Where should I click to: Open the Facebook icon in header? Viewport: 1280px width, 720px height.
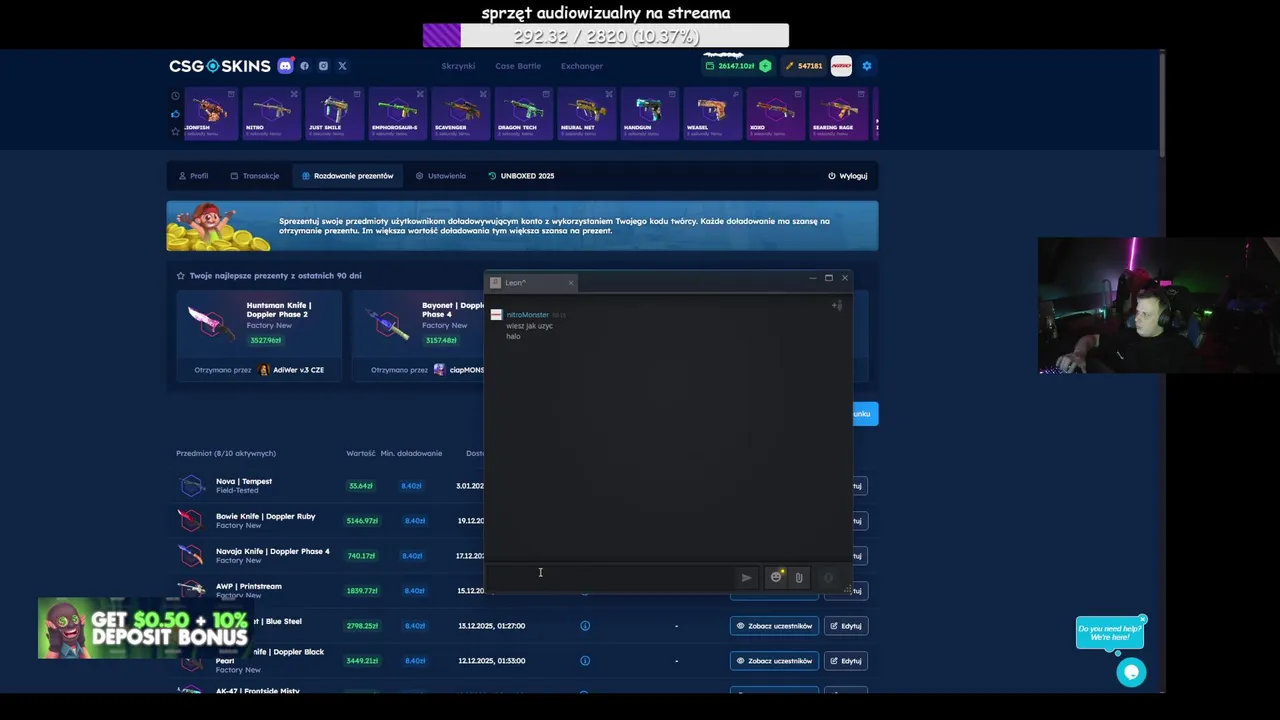point(305,66)
